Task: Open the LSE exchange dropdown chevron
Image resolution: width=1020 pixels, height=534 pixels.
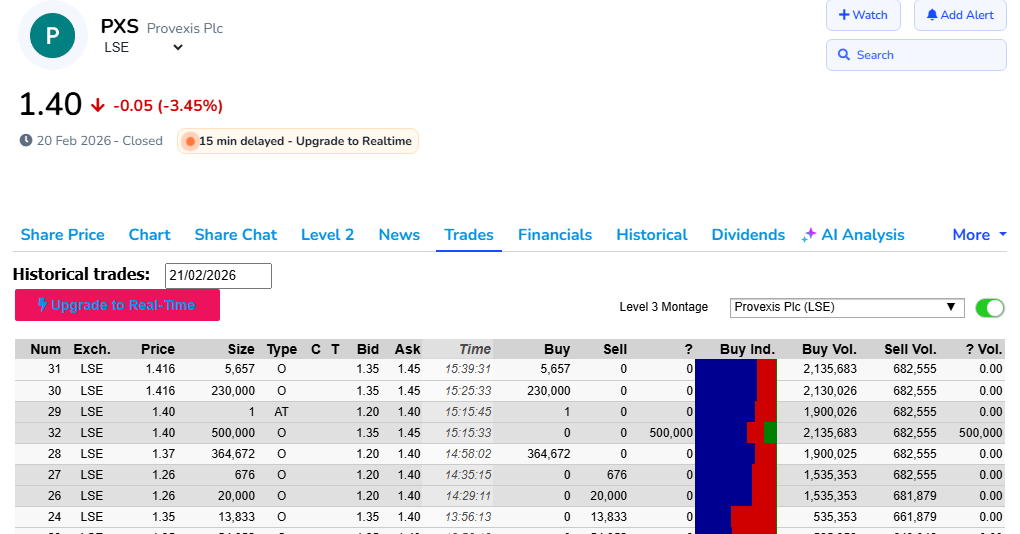Action: click(x=178, y=47)
